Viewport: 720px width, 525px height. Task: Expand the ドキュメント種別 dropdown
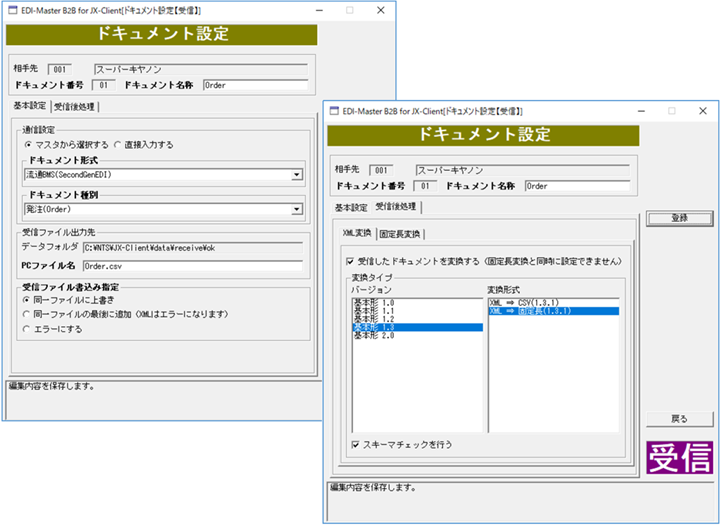pos(297,209)
